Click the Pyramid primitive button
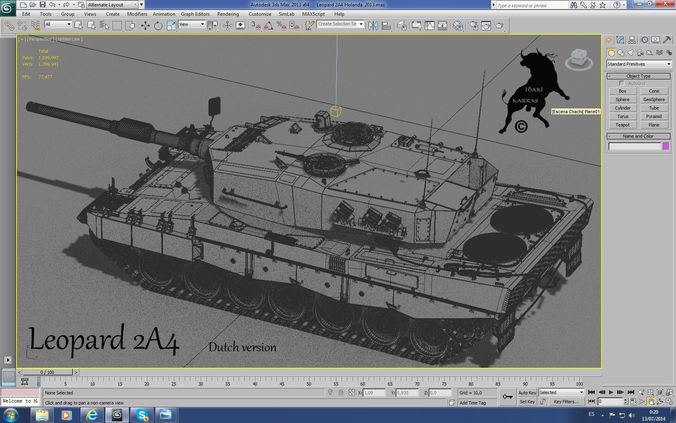676x423 pixels. click(654, 116)
